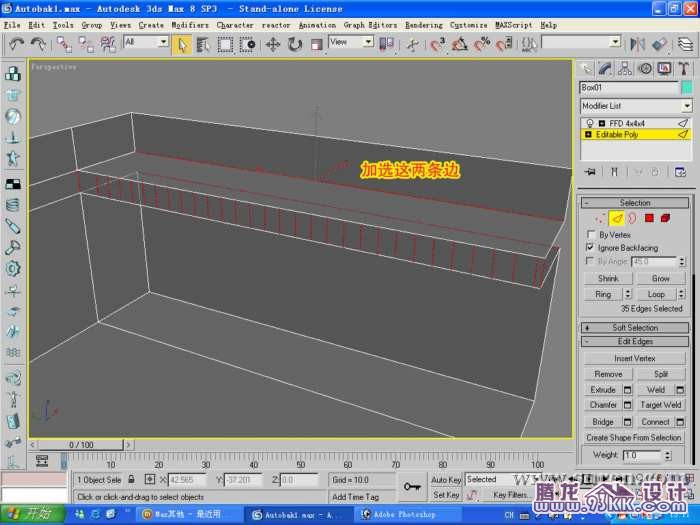The height and width of the screenshot is (525, 700).
Task: Click Use Pivot Point Center icon
Action: [x=386, y=44]
